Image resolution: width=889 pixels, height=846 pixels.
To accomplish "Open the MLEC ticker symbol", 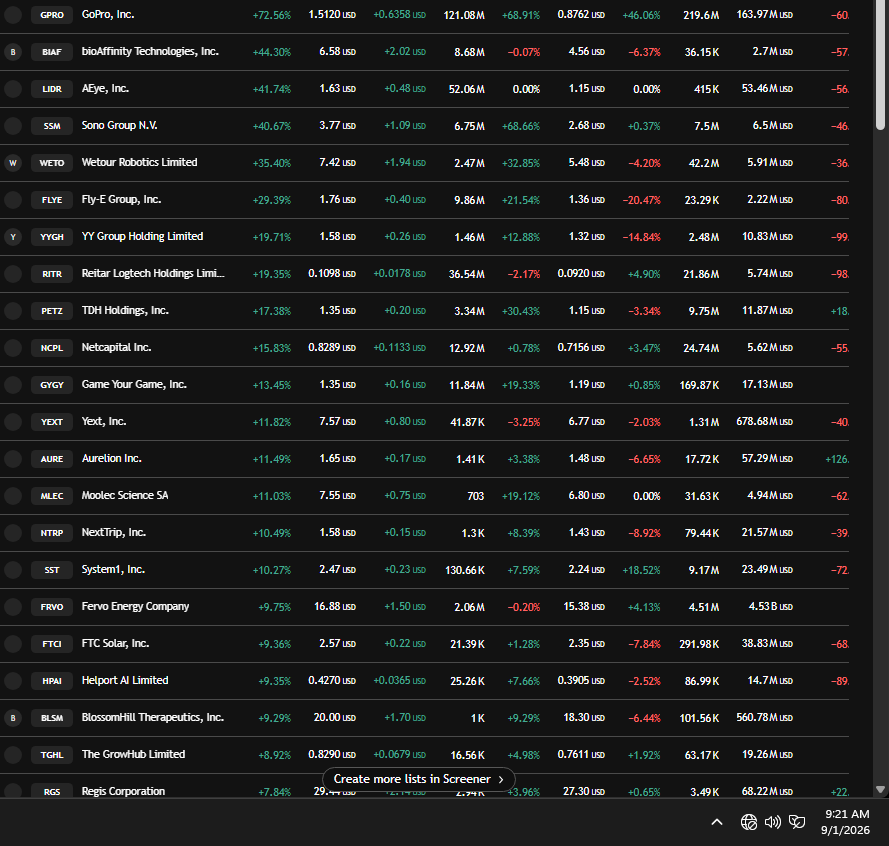I will [x=52, y=496].
